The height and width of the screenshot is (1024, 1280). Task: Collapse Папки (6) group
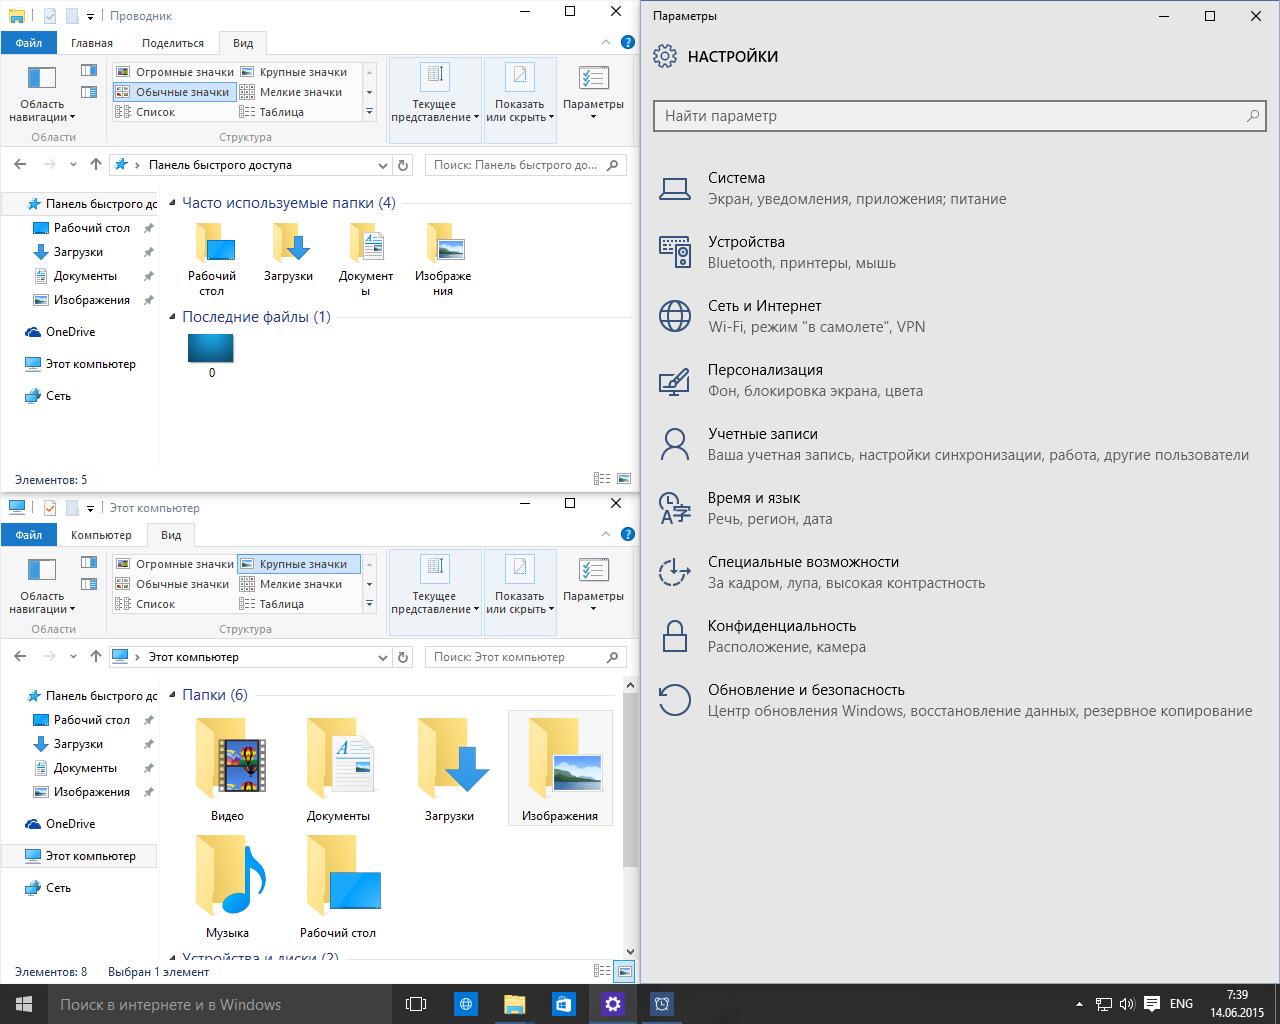[173, 695]
